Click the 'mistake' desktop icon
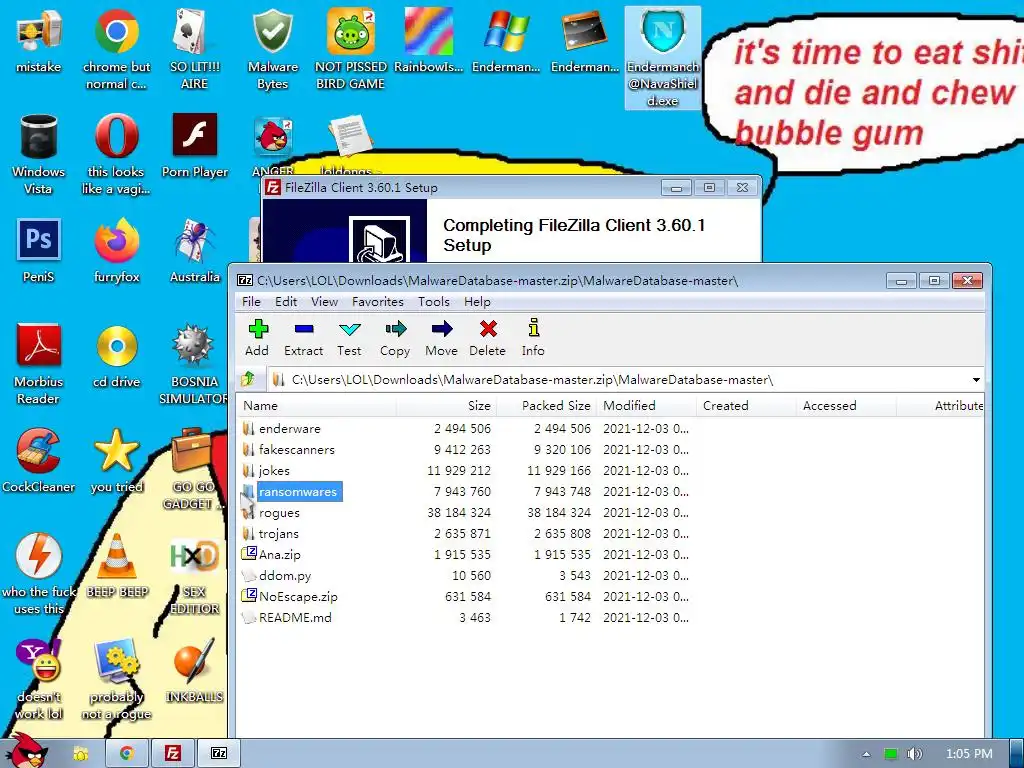The height and width of the screenshot is (768, 1024). 39,40
